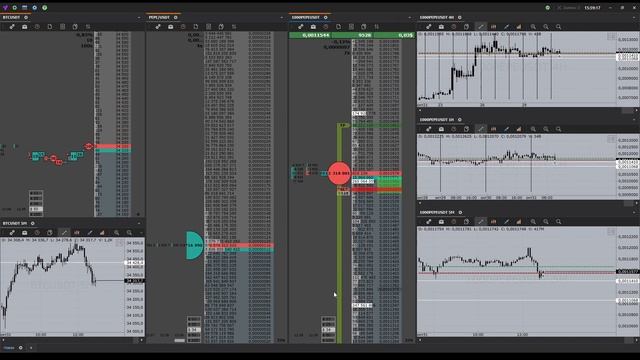
Task: Click search magnifier in 5M 1000PEPEUSDT chart toolbar
Action: tap(558, 222)
